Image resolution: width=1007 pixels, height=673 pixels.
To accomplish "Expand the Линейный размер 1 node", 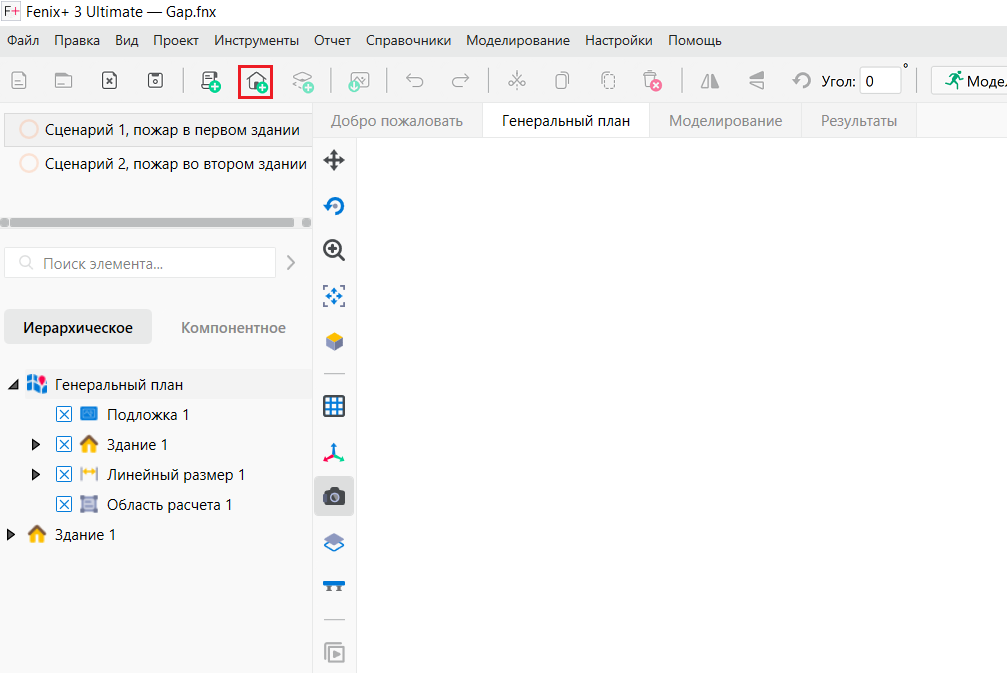I will coord(36,475).
